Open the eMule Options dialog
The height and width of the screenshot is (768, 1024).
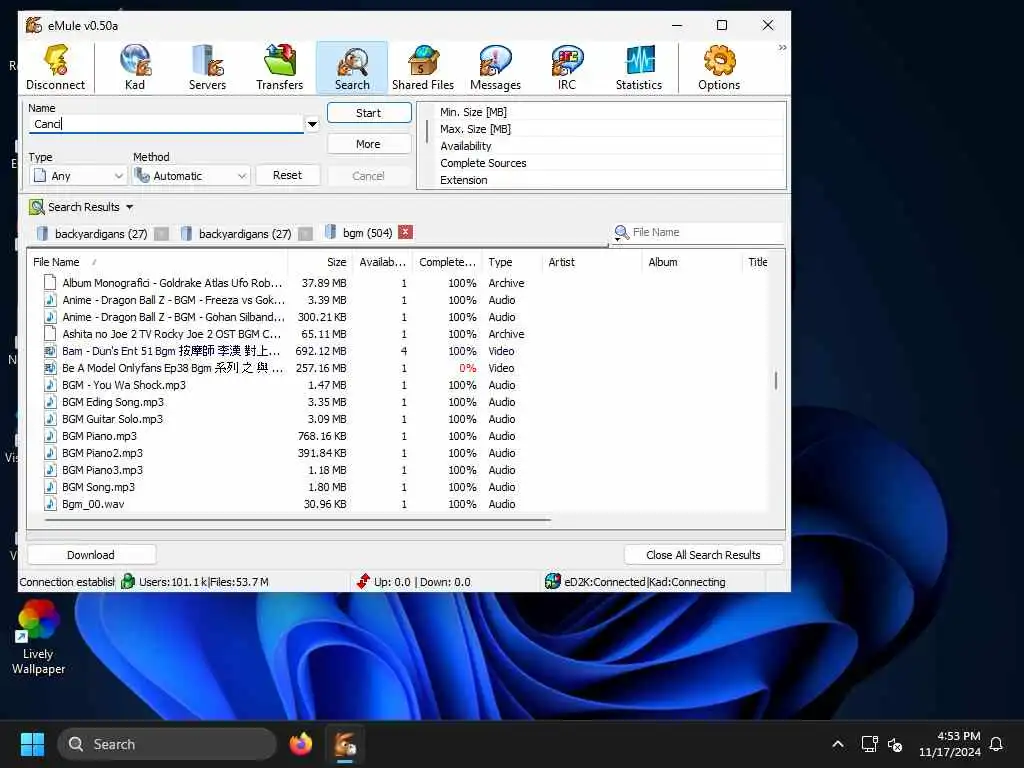click(x=719, y=68)
